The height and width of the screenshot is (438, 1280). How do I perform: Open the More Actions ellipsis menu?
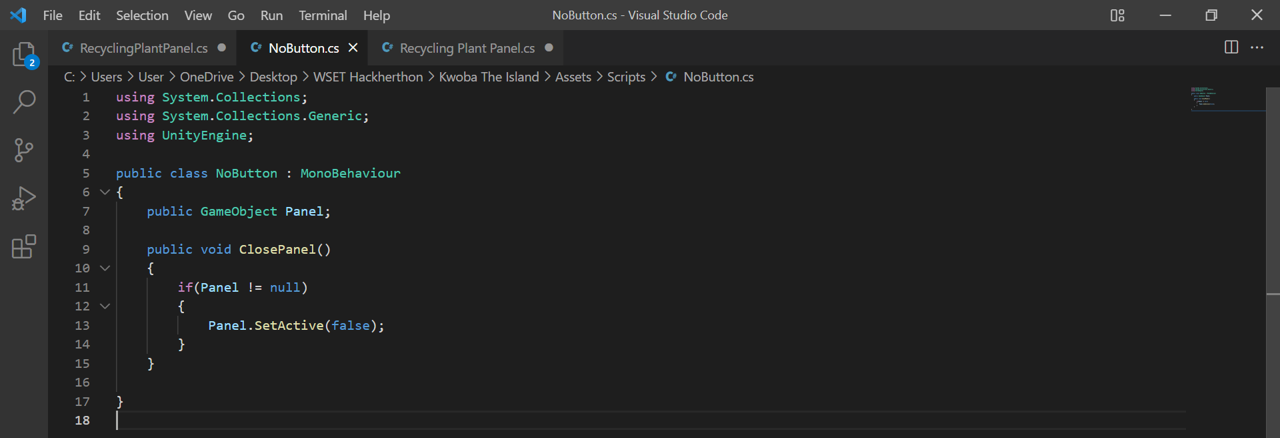(1256, 48)
